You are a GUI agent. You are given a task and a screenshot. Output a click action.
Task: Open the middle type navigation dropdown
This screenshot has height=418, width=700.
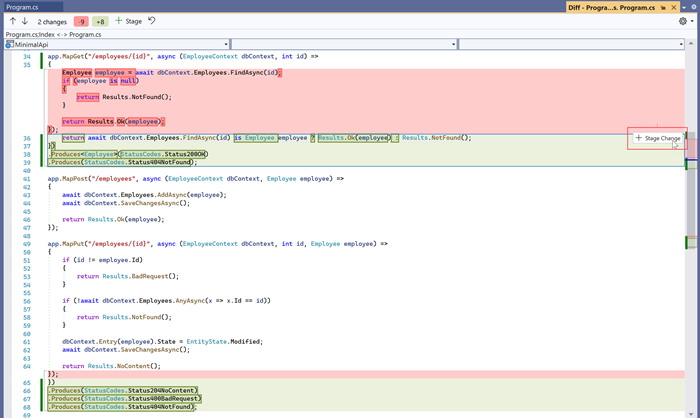coord(344,44)
